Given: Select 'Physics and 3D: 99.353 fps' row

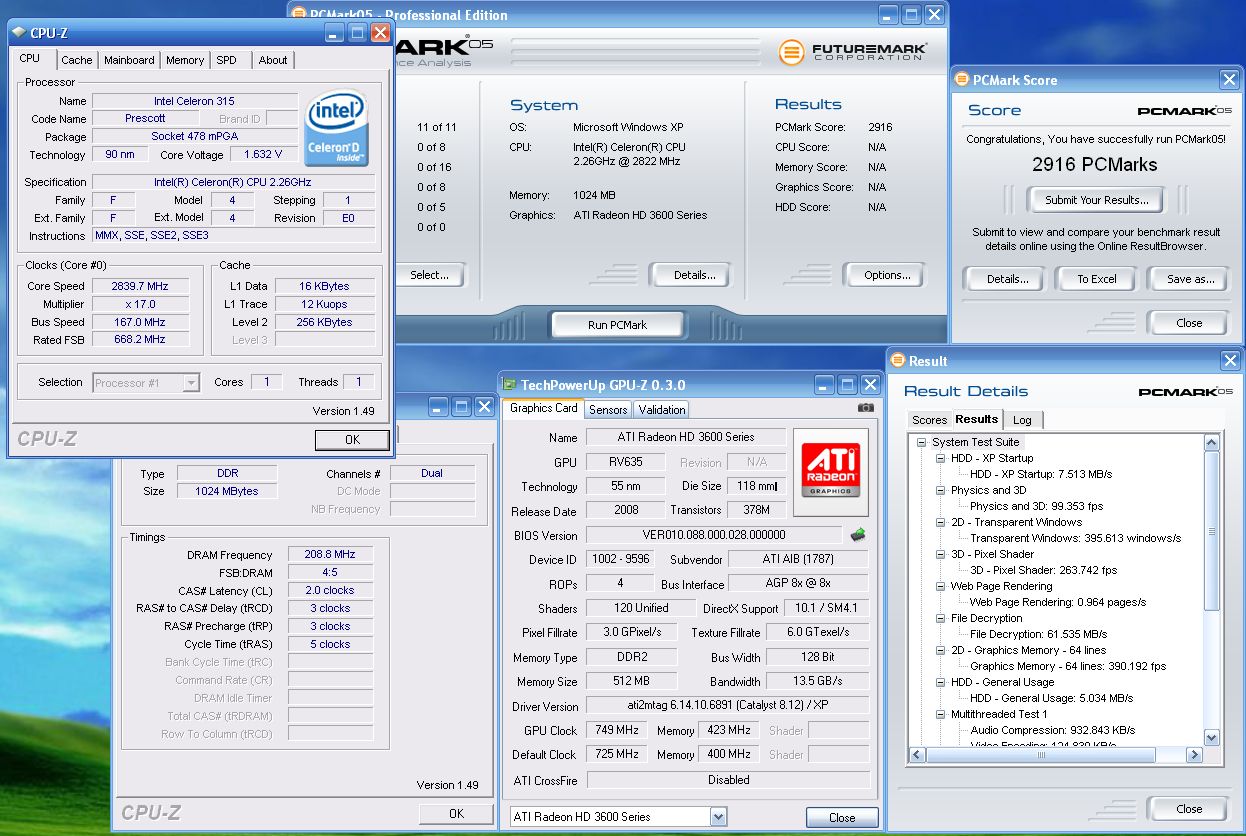Looking at the screenshot, I should click(x=1037, y=506).
